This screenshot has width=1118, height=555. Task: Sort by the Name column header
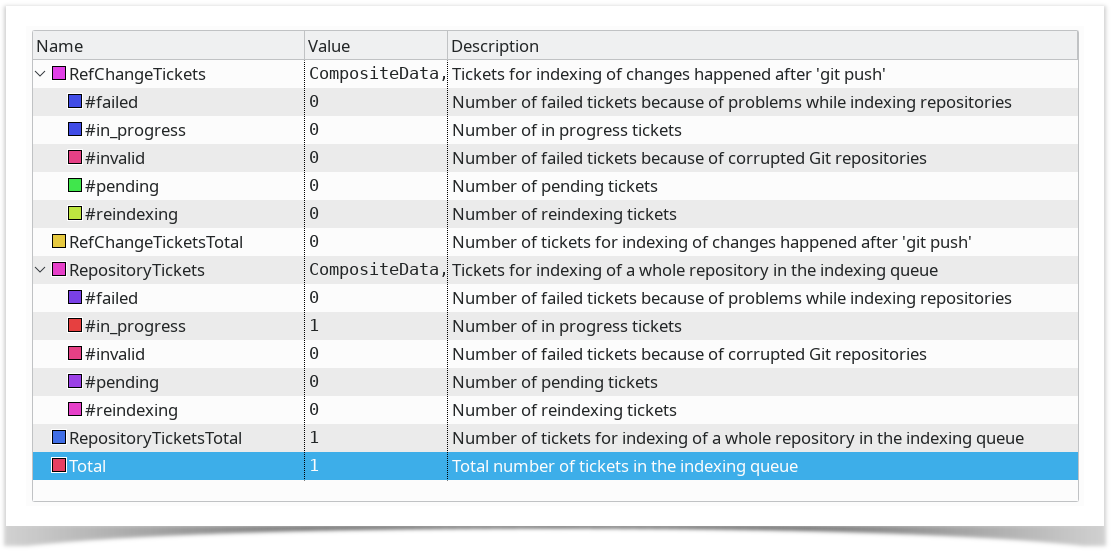point(169,46)
